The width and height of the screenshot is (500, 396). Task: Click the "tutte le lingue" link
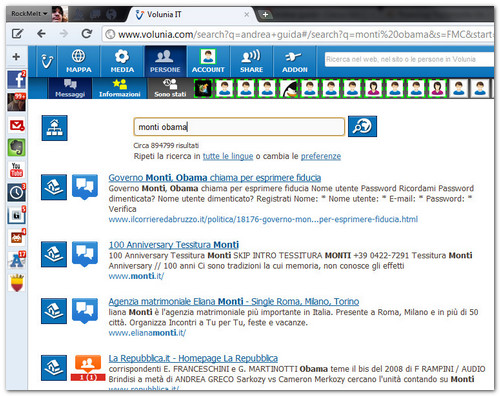(x=228, y=156)
